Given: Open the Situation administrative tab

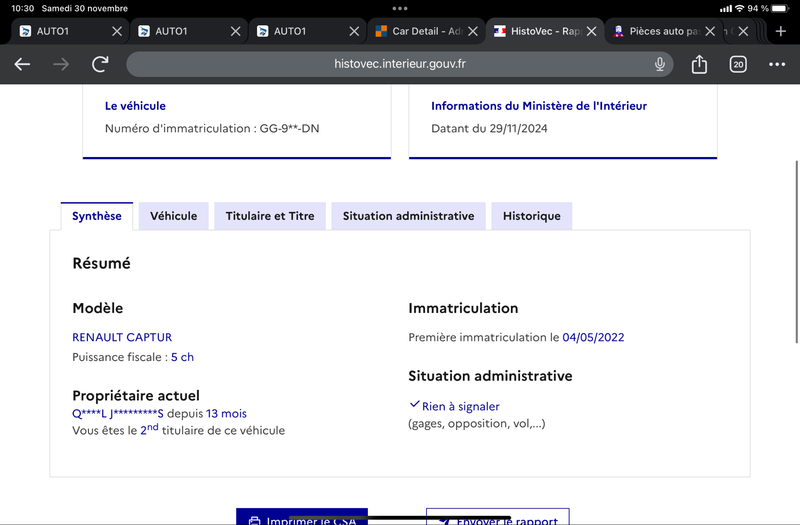Looking at the screenshot, I should coord(408,216).
